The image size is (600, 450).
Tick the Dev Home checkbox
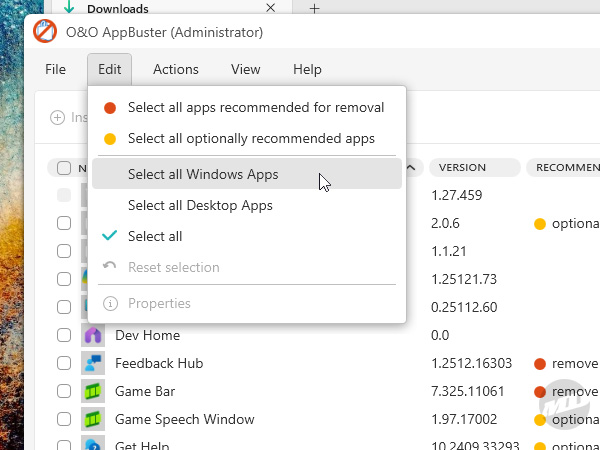point(64,335)
